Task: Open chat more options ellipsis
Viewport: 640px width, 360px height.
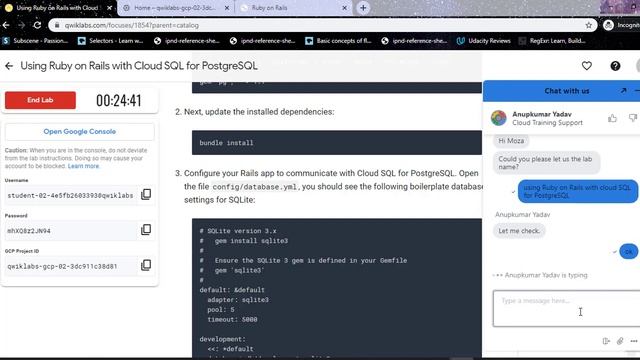Action: pyautogui.click(x=633, y=341)
